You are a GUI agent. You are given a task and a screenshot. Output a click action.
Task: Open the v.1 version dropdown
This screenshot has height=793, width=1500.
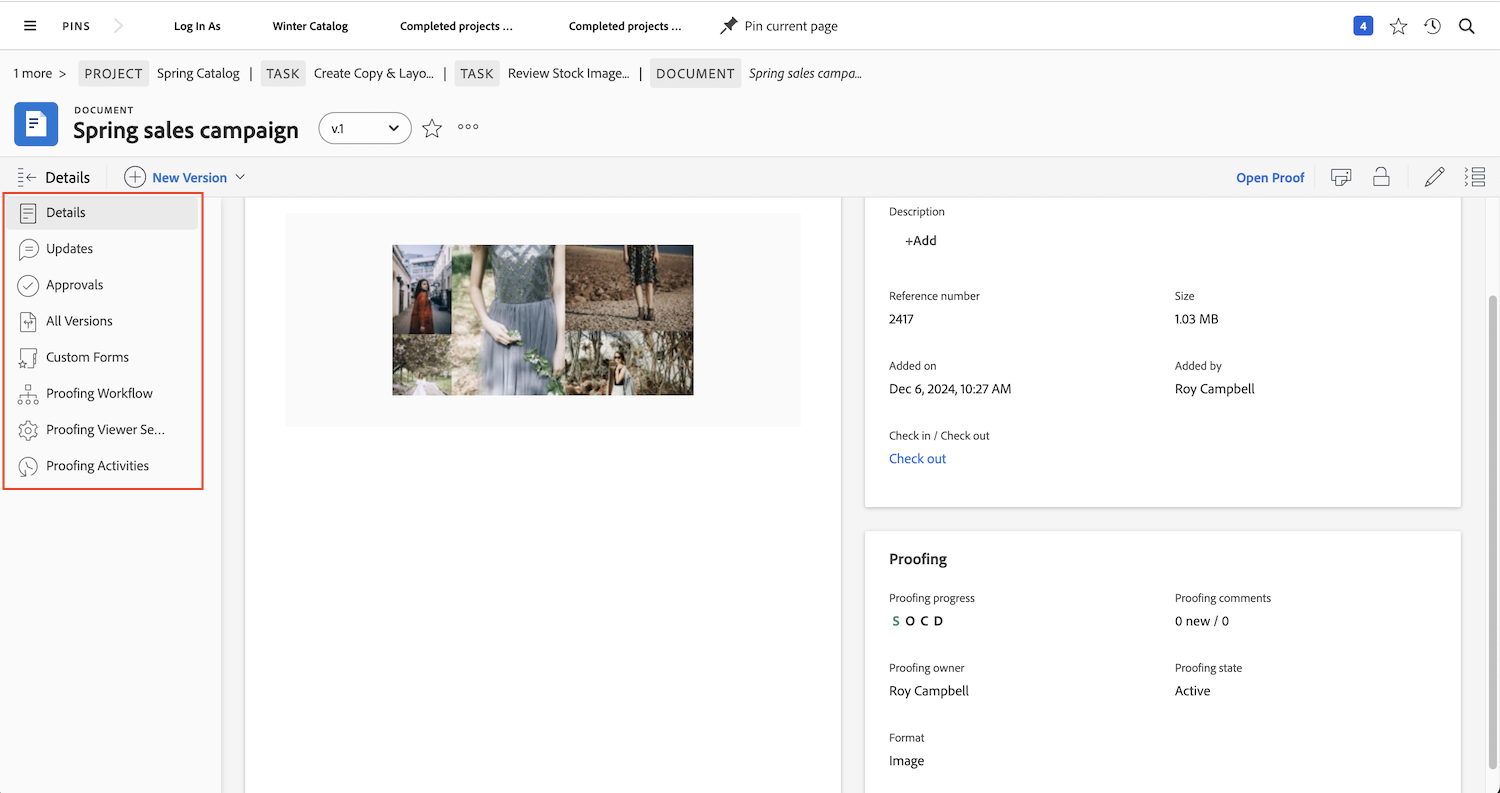(364, 128)
